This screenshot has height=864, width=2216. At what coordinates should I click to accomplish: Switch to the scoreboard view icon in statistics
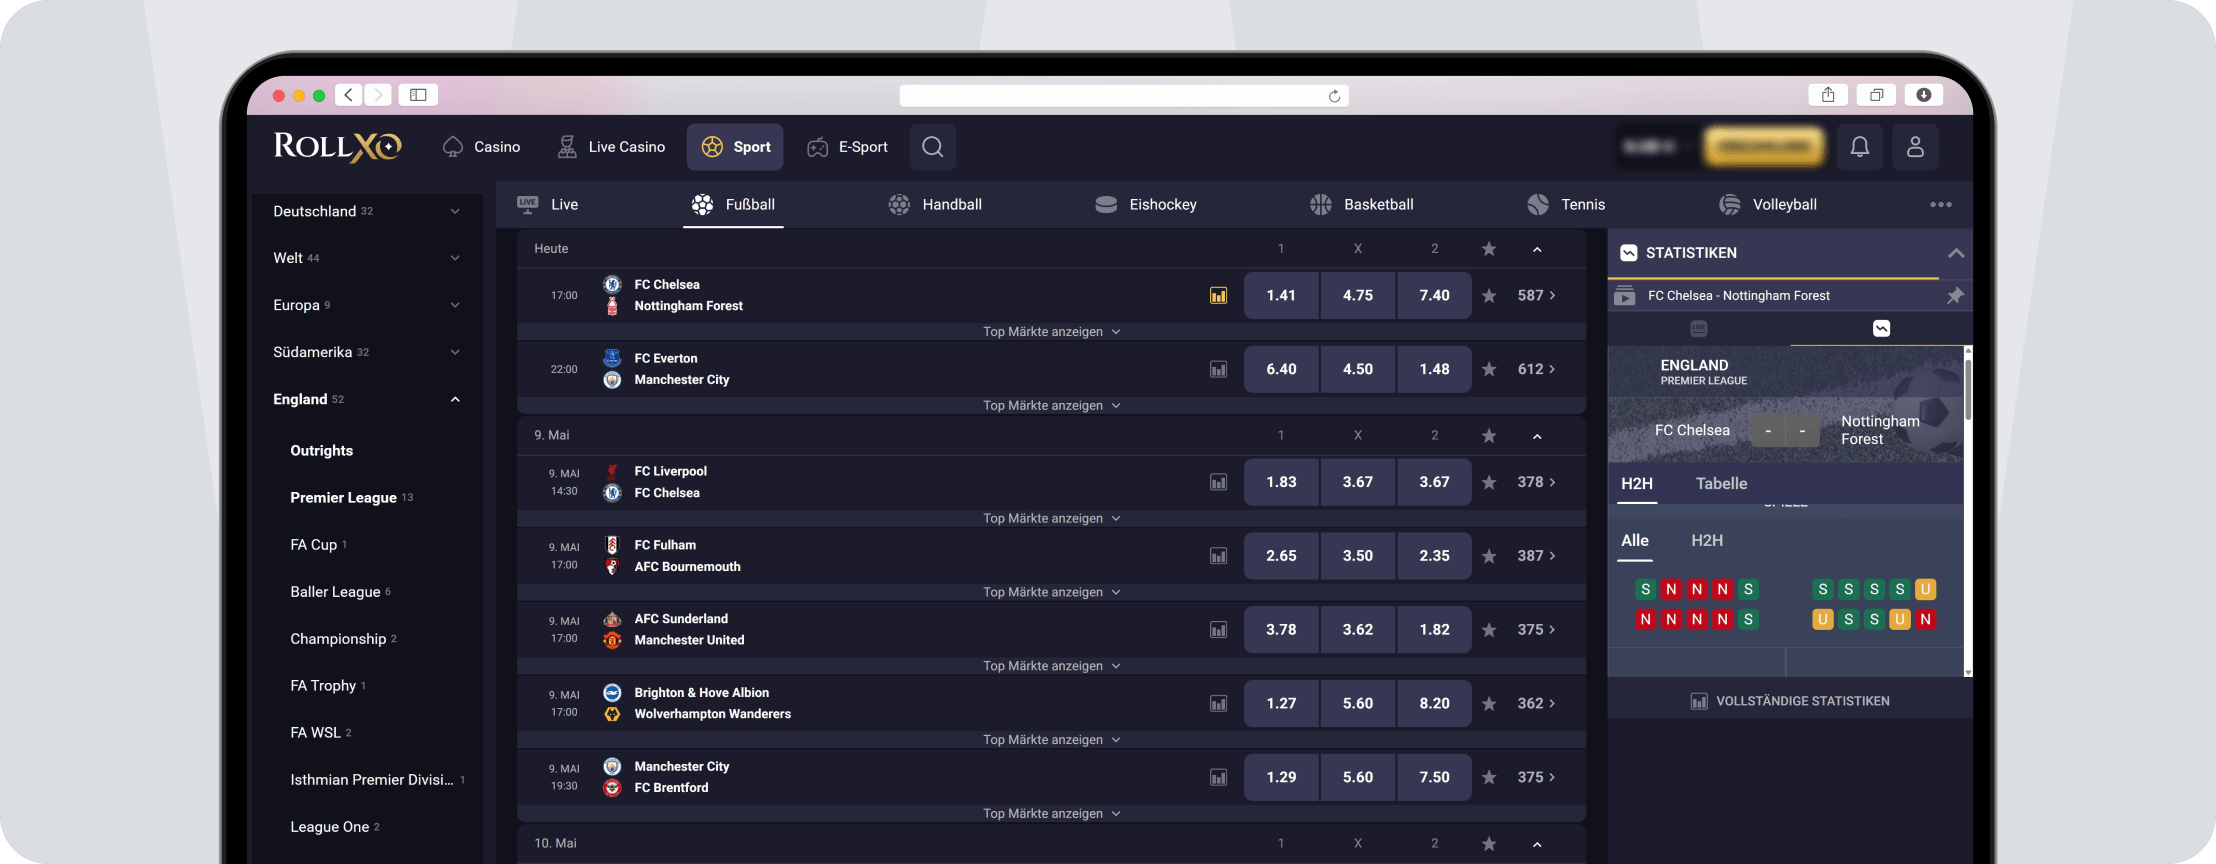coord(1698,328)
